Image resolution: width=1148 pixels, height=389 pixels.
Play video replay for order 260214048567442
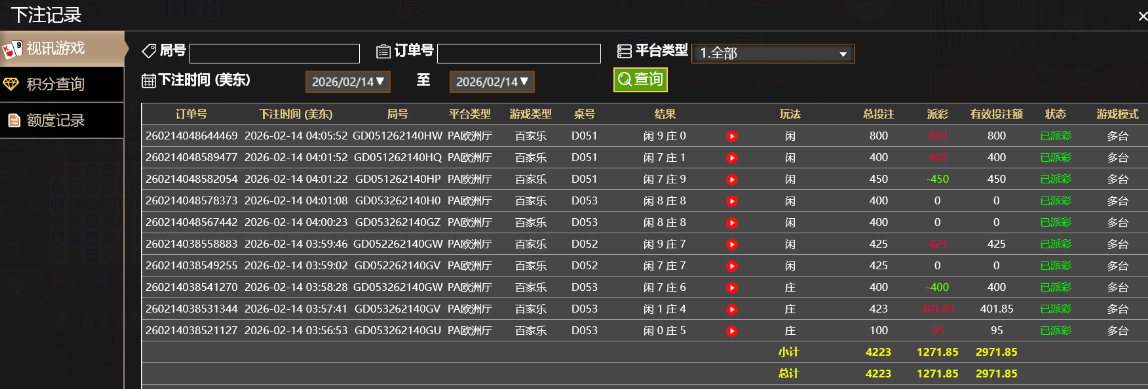(x=731, y=223)
